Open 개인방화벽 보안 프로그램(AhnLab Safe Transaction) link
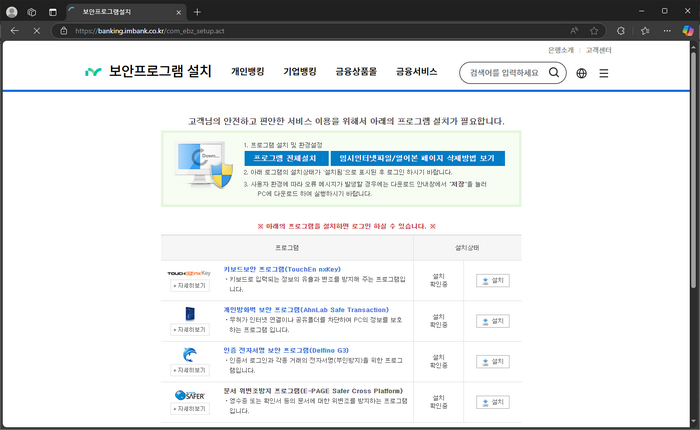700x430 pixels. [306, 309]
